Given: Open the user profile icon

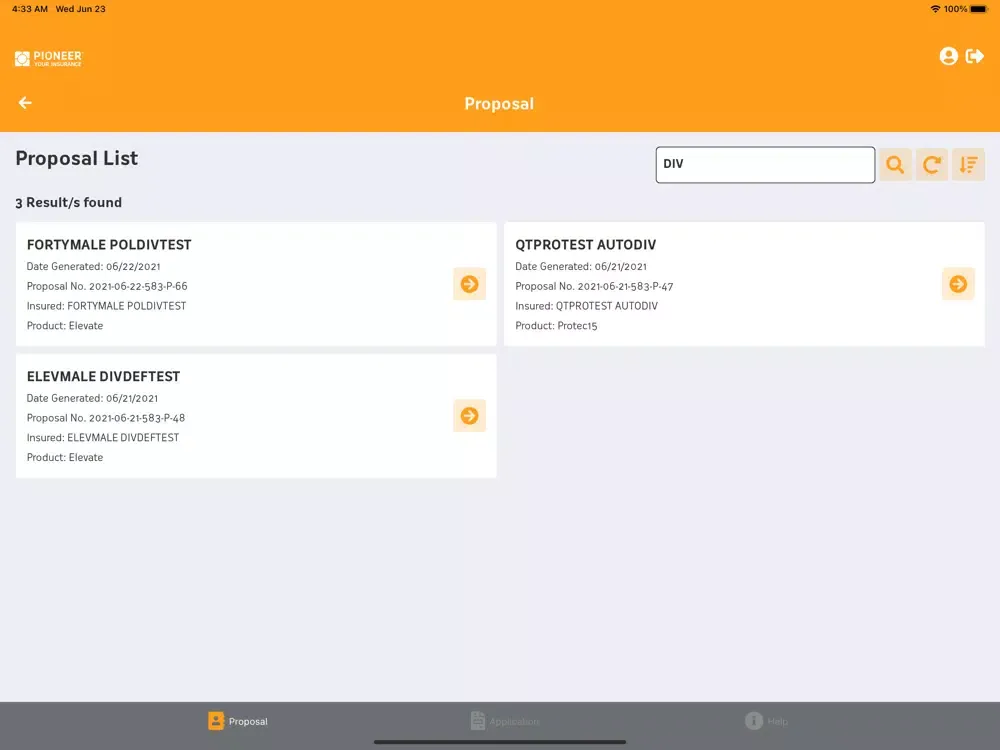Looking at the screenshot, I should (x=948, y=56).
